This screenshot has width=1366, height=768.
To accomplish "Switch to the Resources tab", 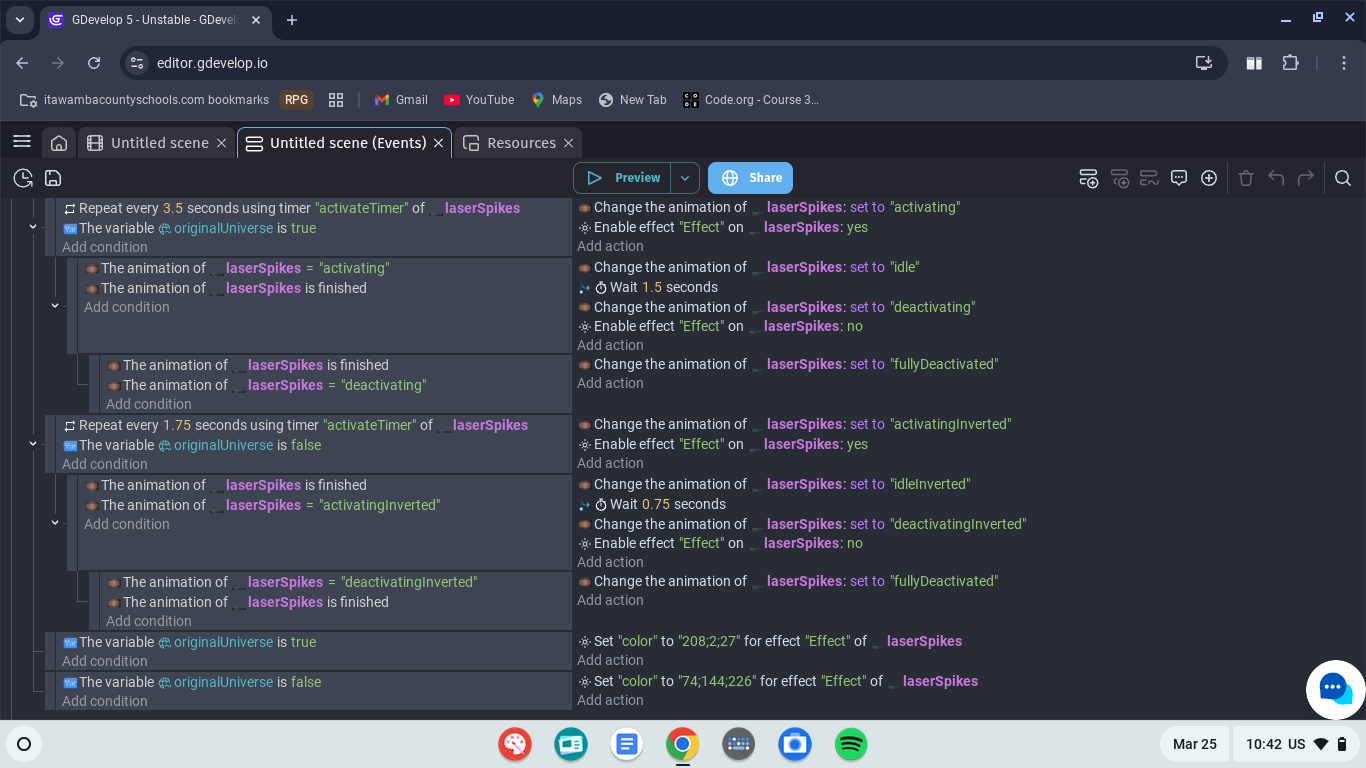I will coord(521,143).
